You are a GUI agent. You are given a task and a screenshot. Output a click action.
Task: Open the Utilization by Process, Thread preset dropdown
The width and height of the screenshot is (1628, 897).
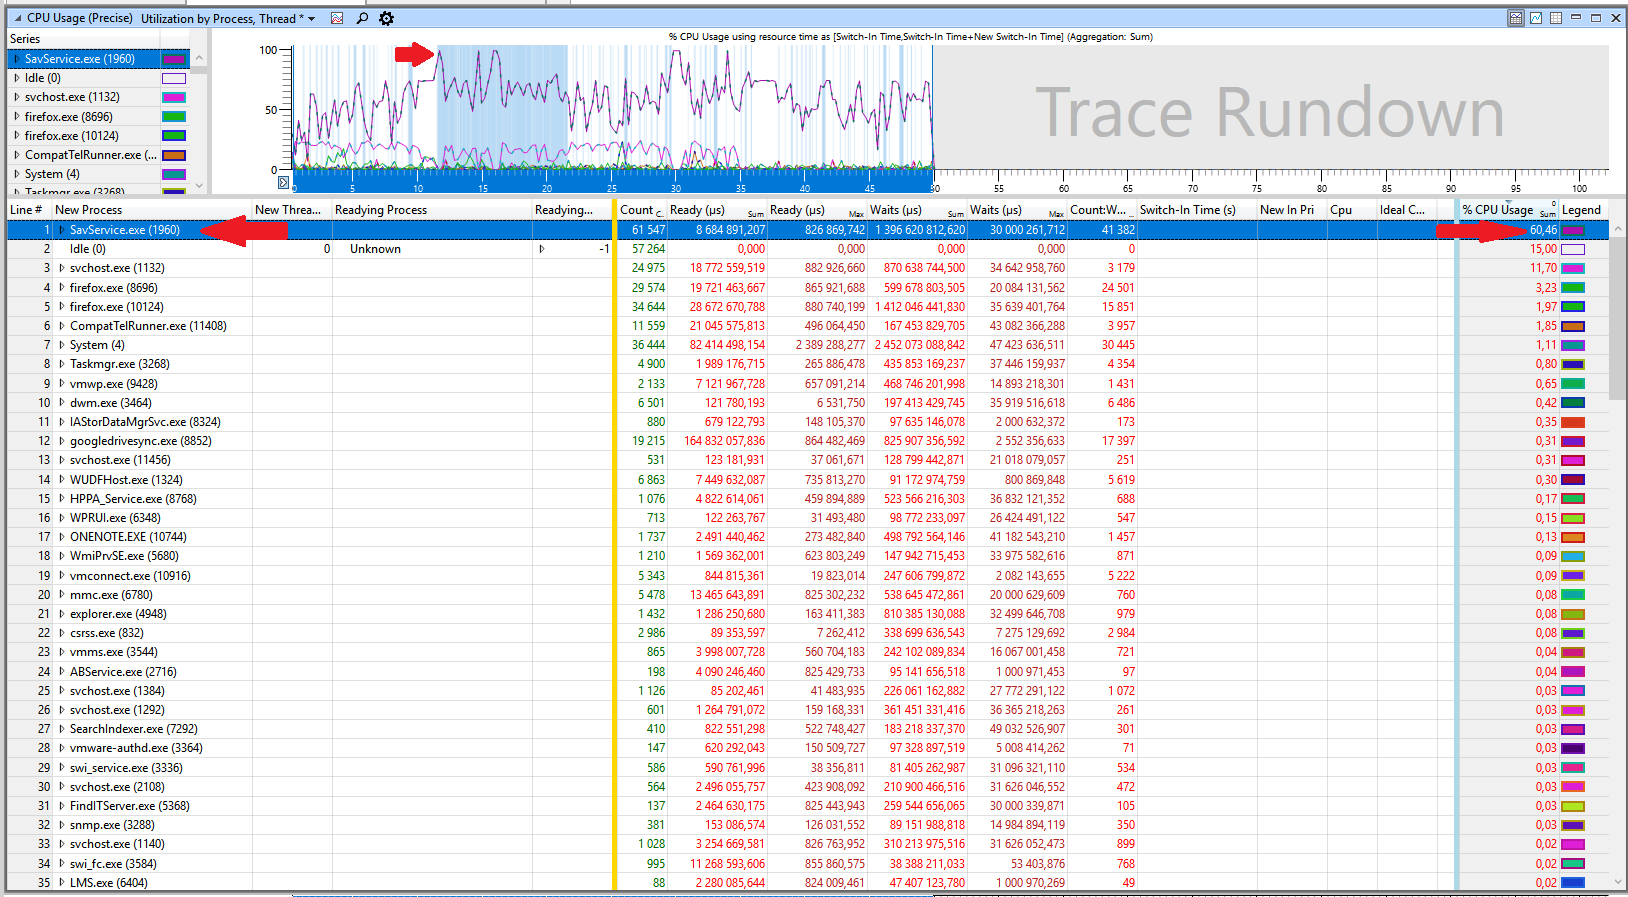tap(311, 18)
